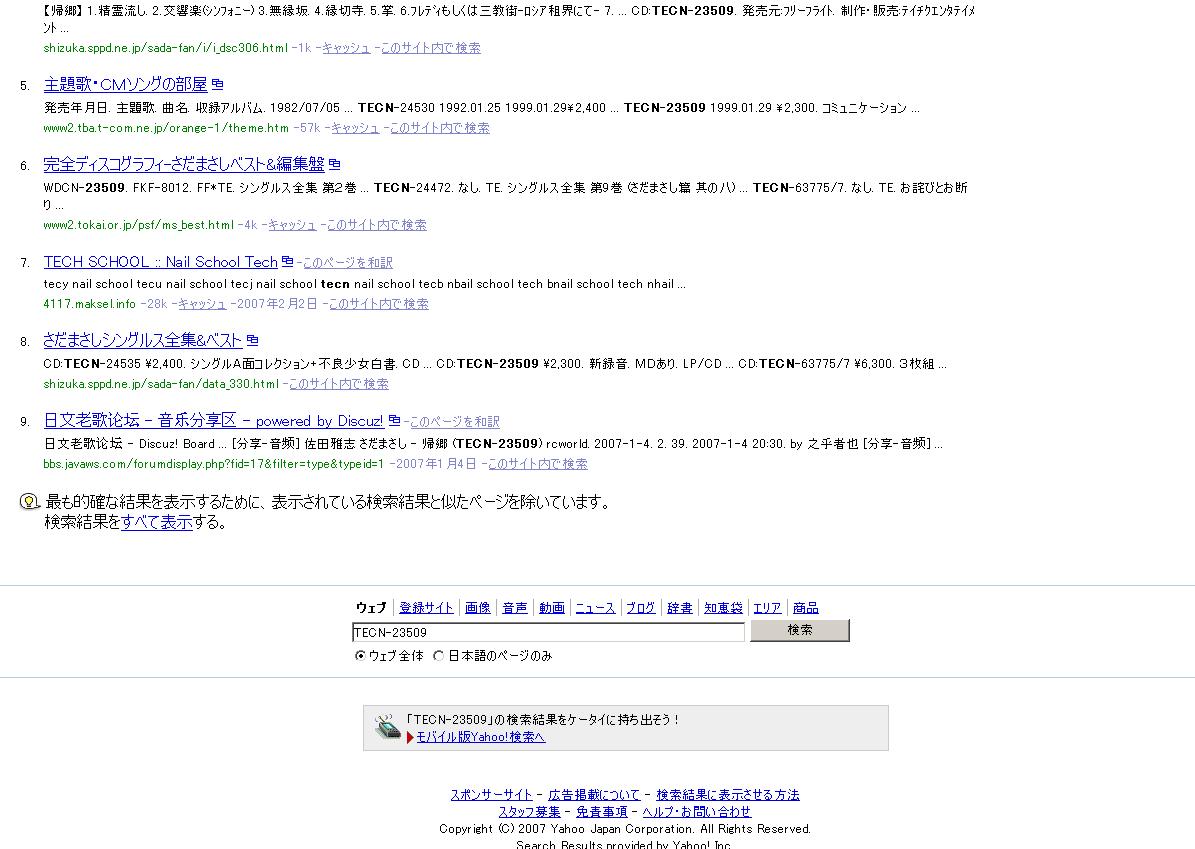Screen dimensions: 1195x849
Task: Click URL text www2.tokai.or.jp/psf/ms_best.html
Action: pyautogui.click(x=139, y=225)
